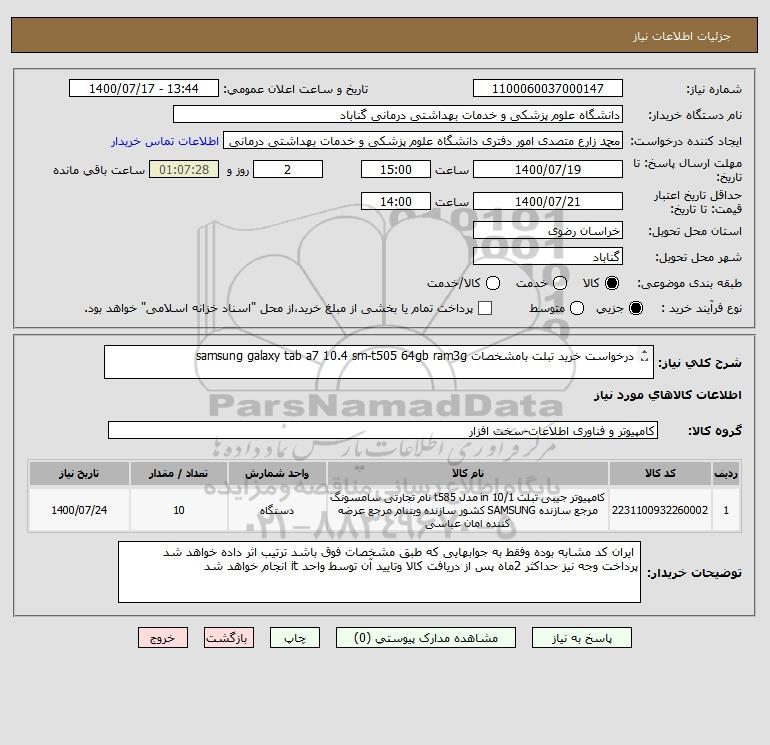
Task: Open the اطلاعات تماس خریدار link
Action: [x=165, y=141]
